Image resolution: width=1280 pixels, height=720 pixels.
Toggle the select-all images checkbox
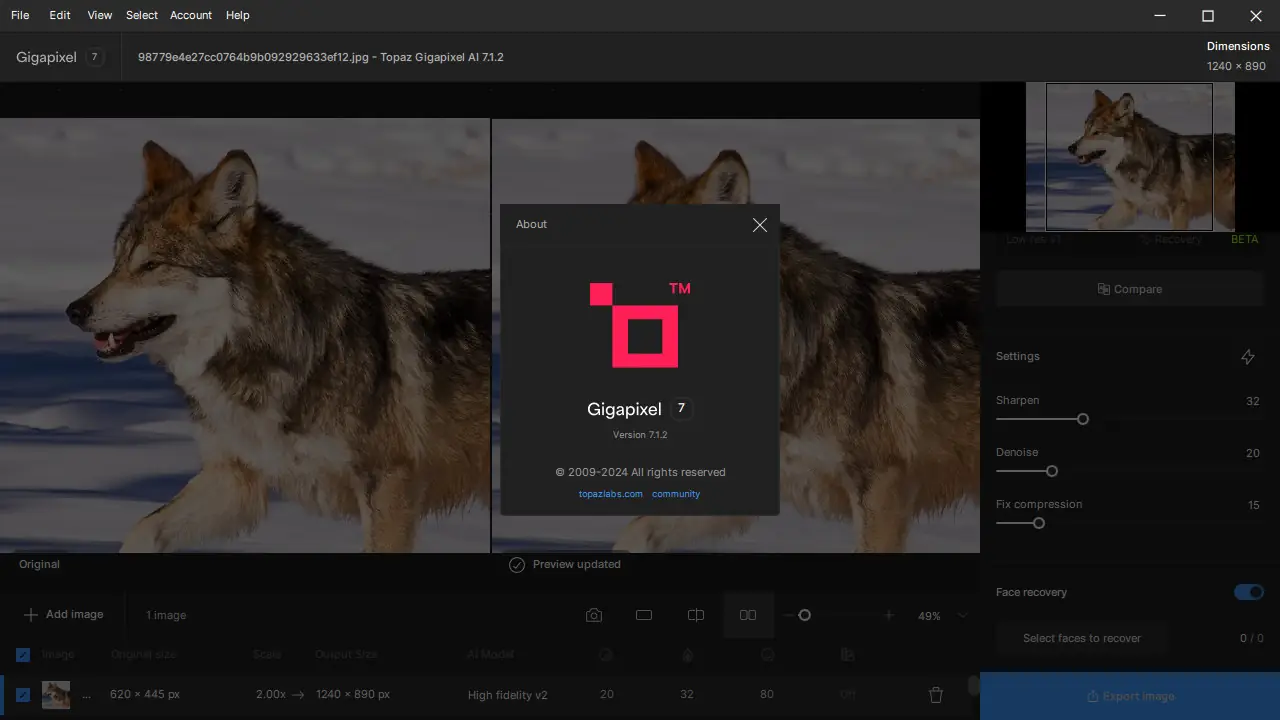point(23,655)
